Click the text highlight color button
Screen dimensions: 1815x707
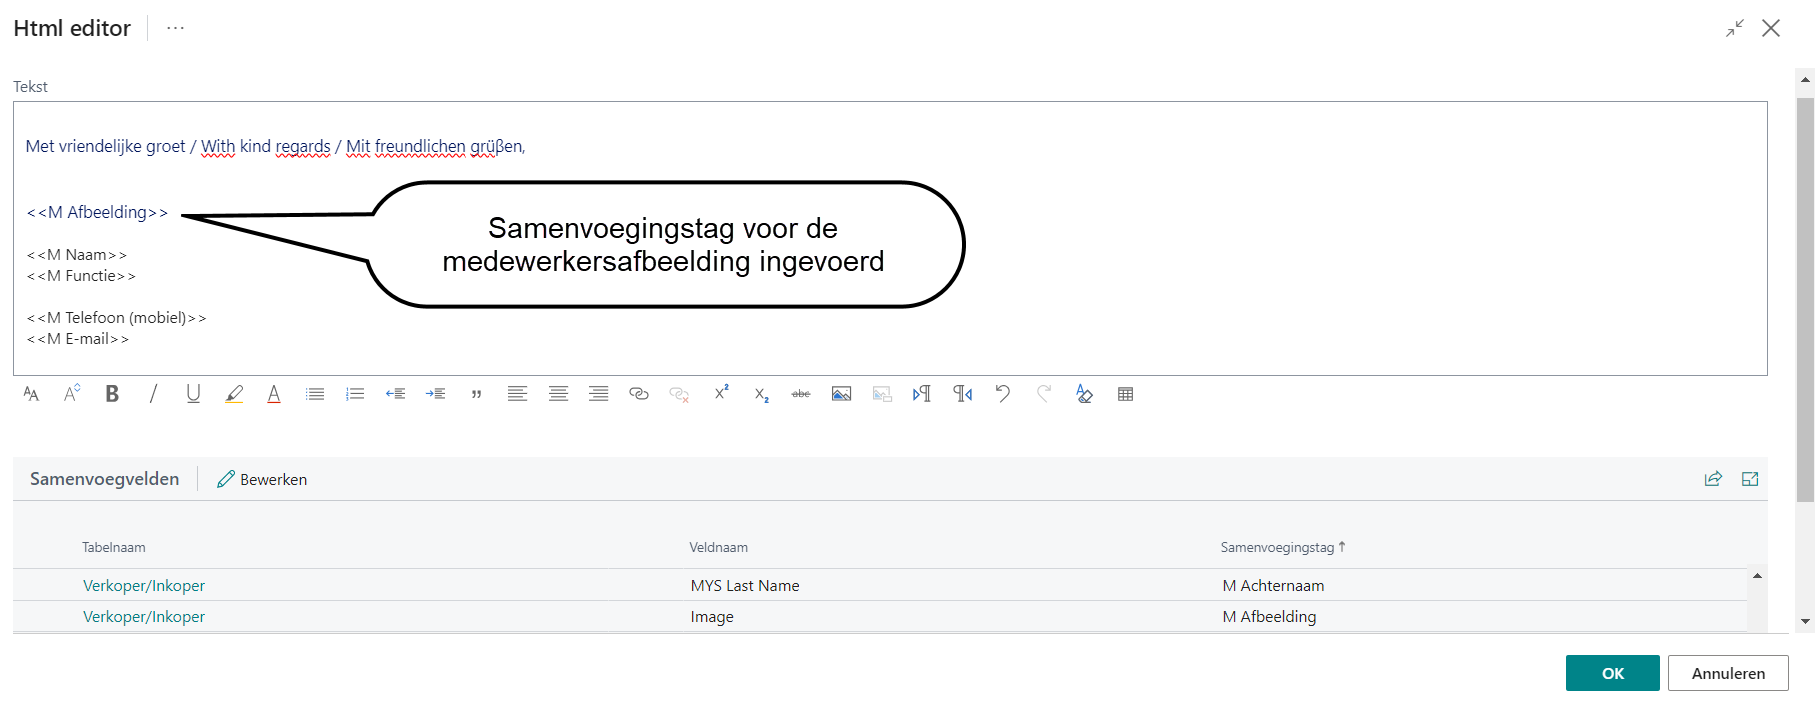234,394
